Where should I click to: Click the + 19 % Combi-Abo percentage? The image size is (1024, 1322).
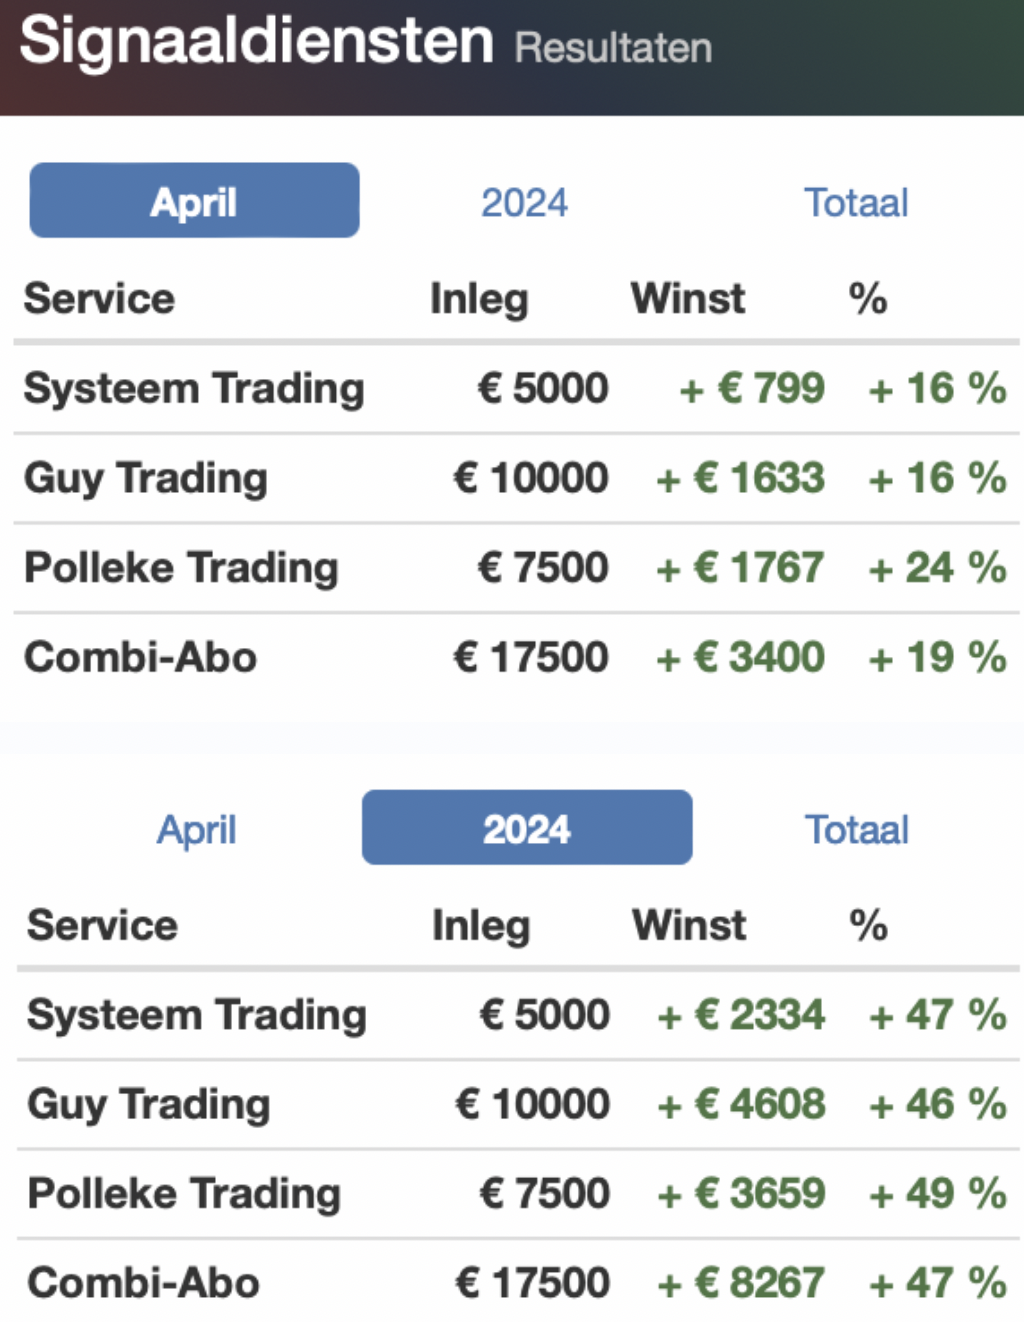[937, 657]
